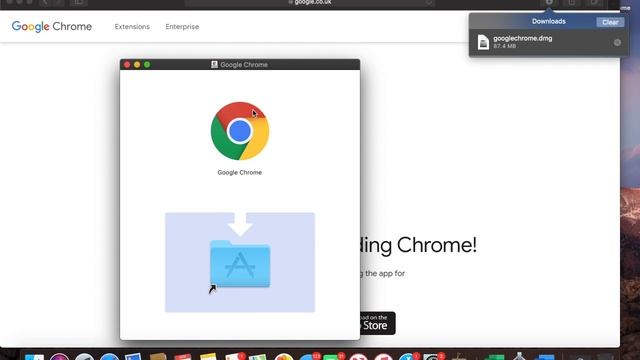640x360 pixels.
Task: Click the 'ding Chrome!' heading on the webpage
Action: click(x=418, y=245)
